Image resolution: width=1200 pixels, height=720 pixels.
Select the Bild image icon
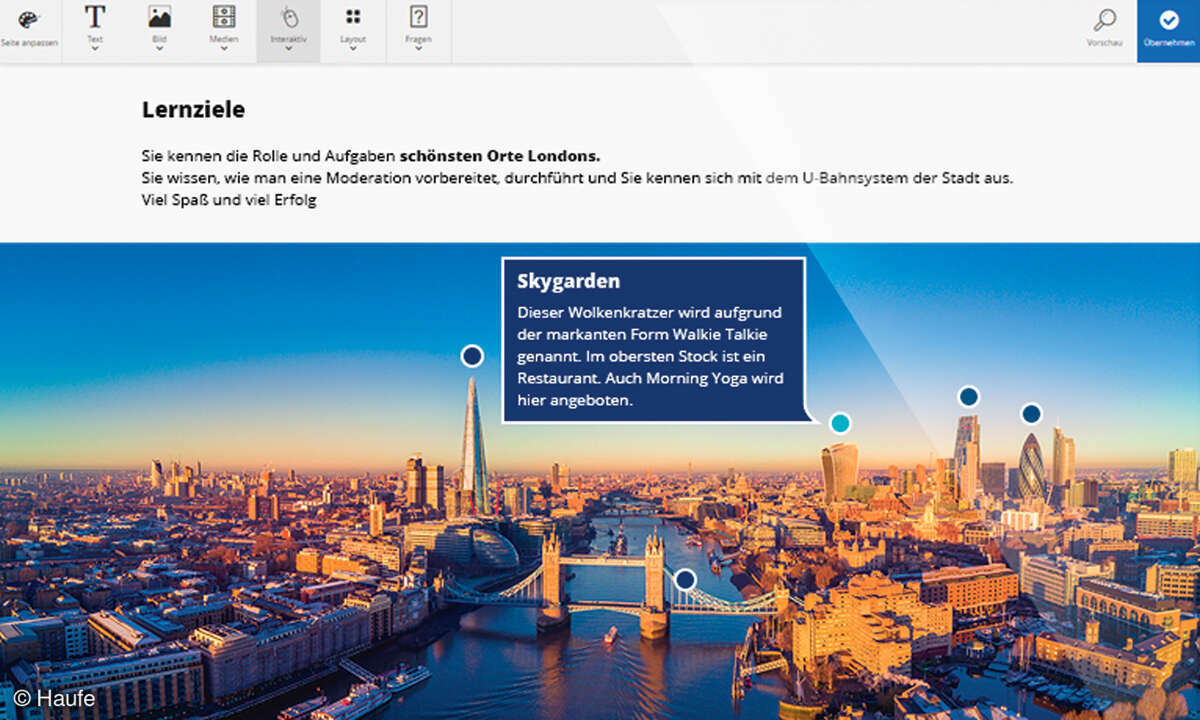pyautogui.click(x=159, y=17)
